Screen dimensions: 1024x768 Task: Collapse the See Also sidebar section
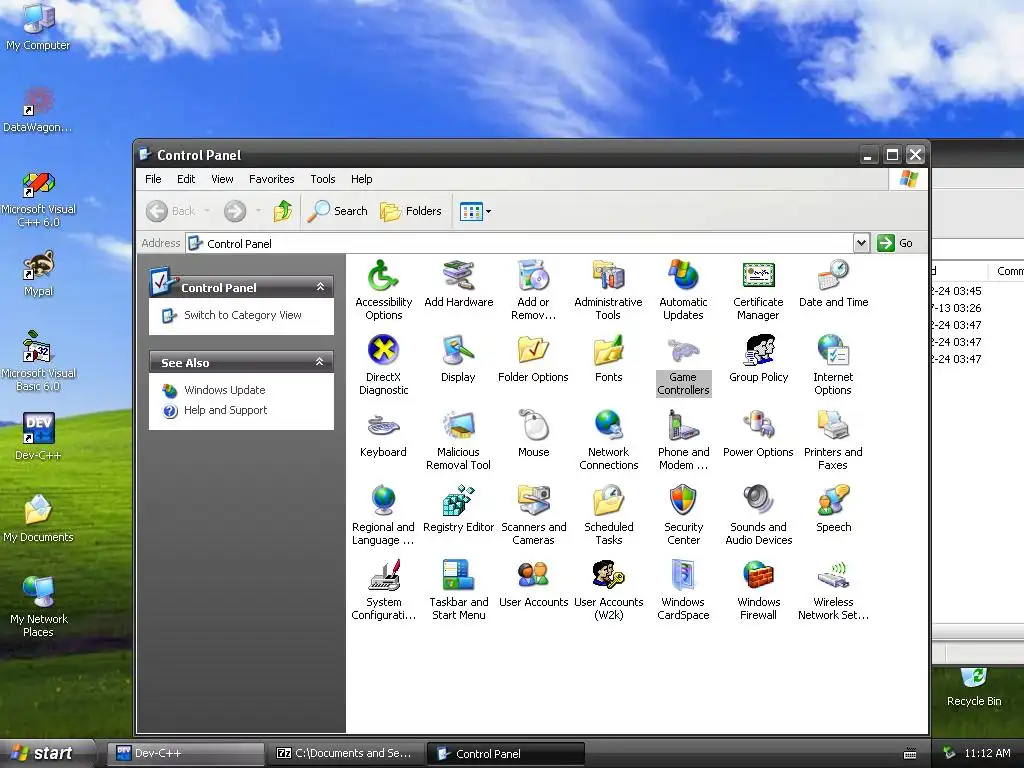point(320,362)
